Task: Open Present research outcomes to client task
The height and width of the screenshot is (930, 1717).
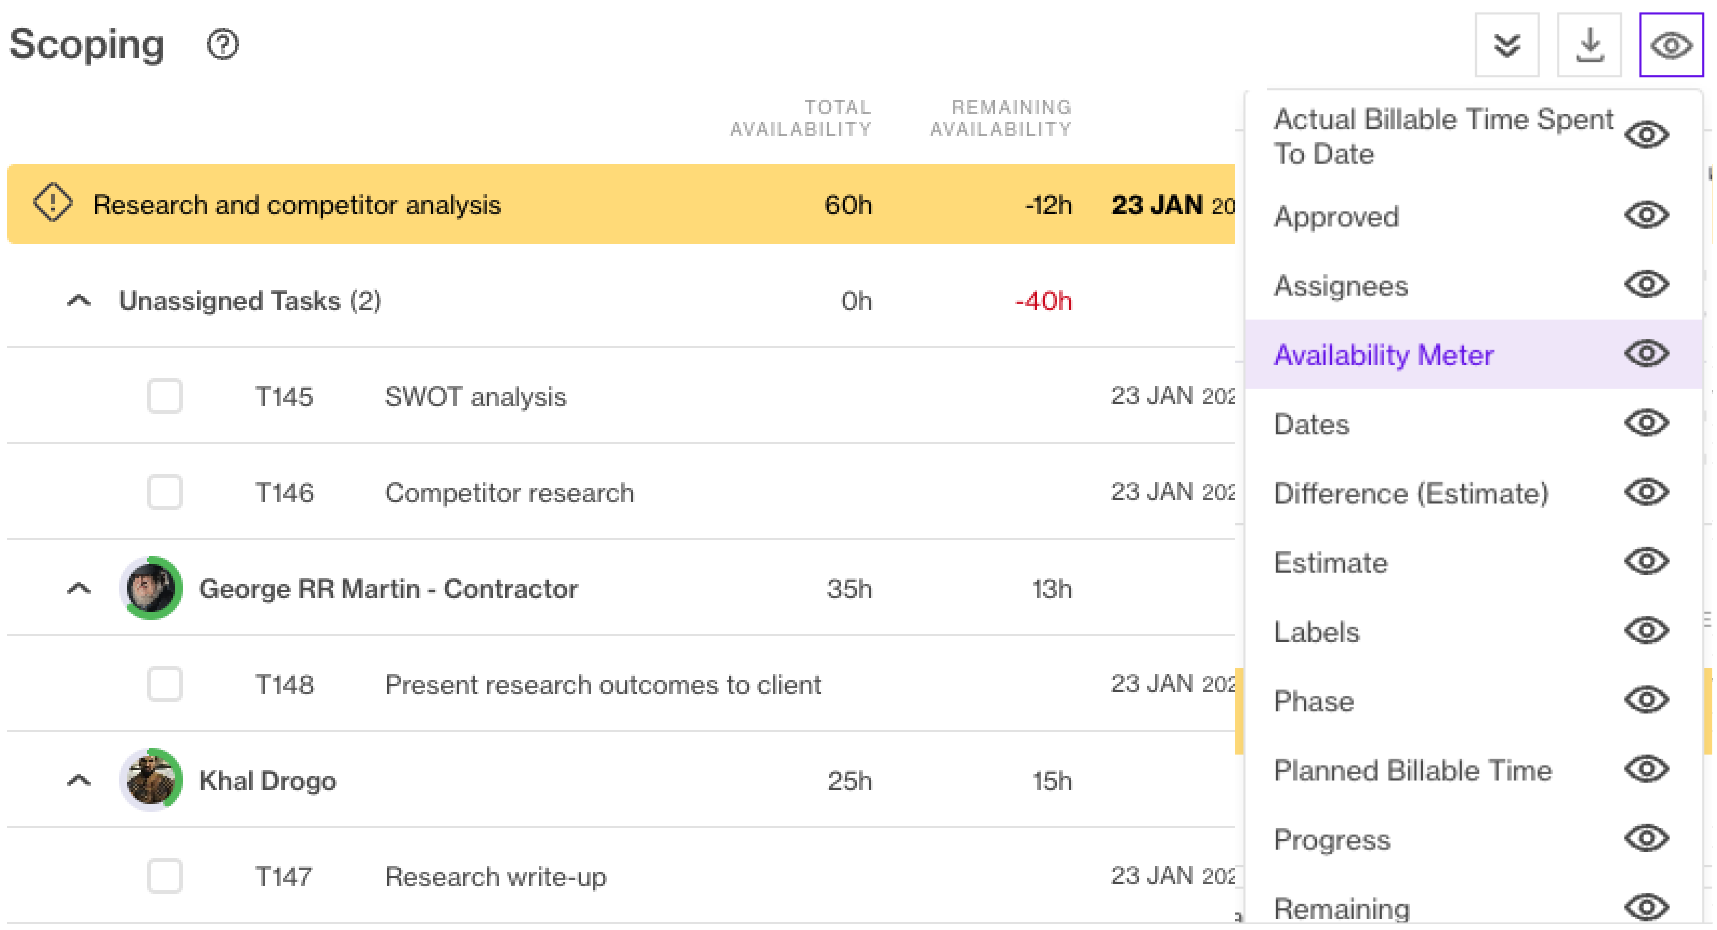Action: pos(602,685)
